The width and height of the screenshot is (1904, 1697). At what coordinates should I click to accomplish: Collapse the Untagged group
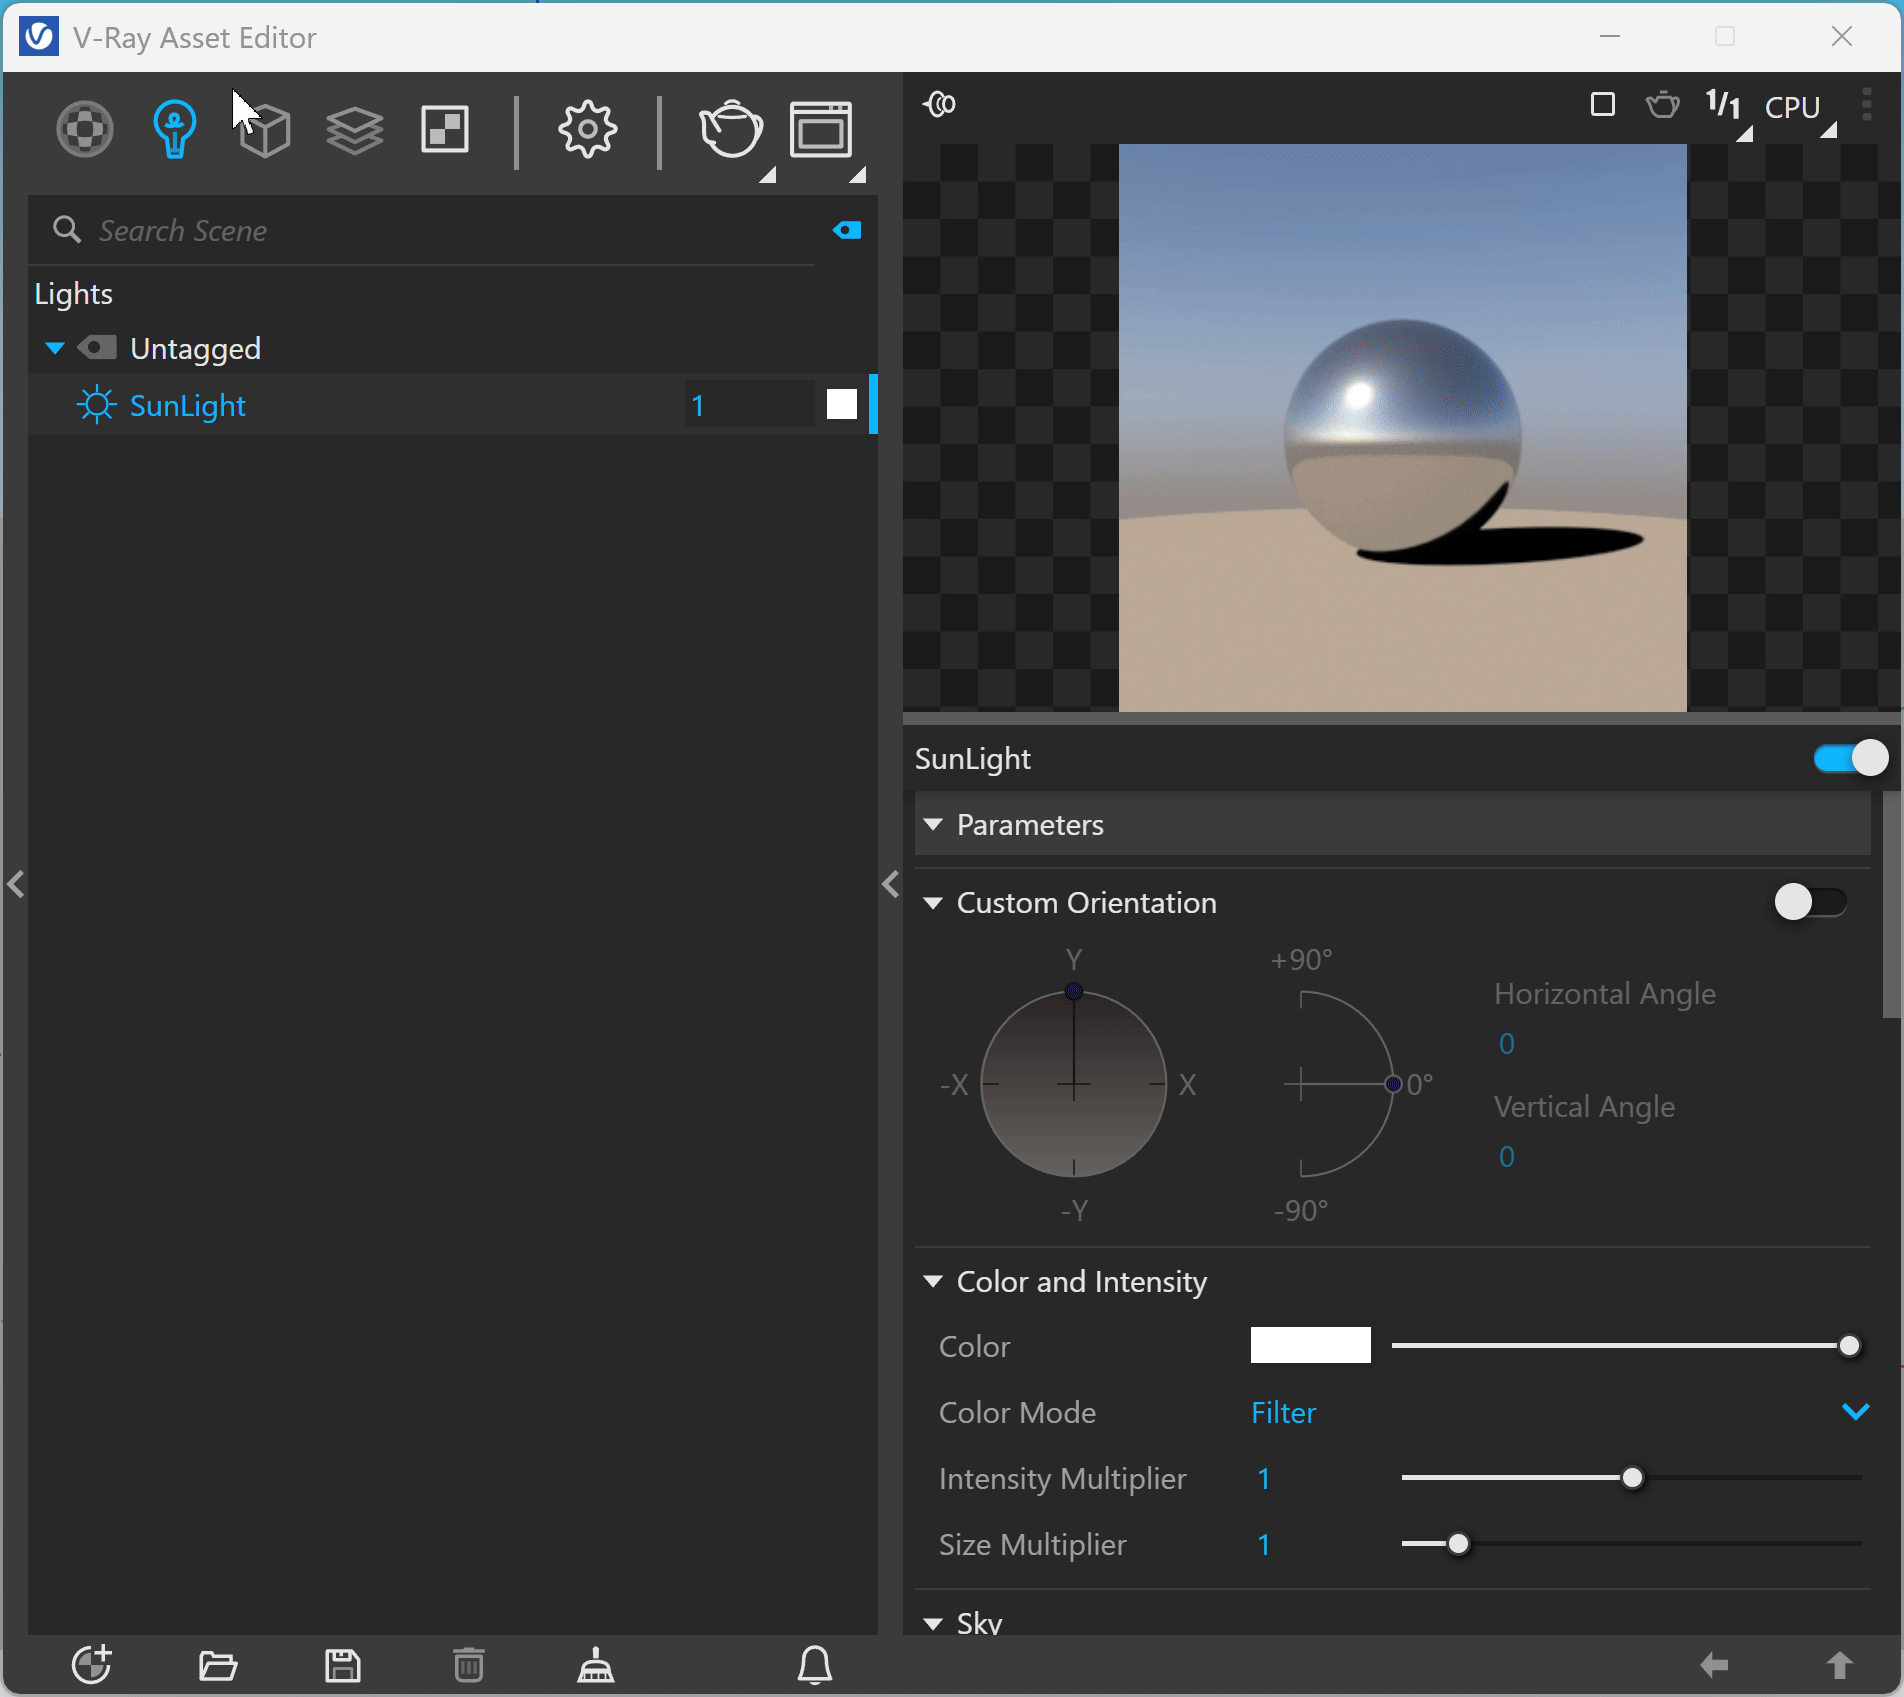click(x=55, y=348)
